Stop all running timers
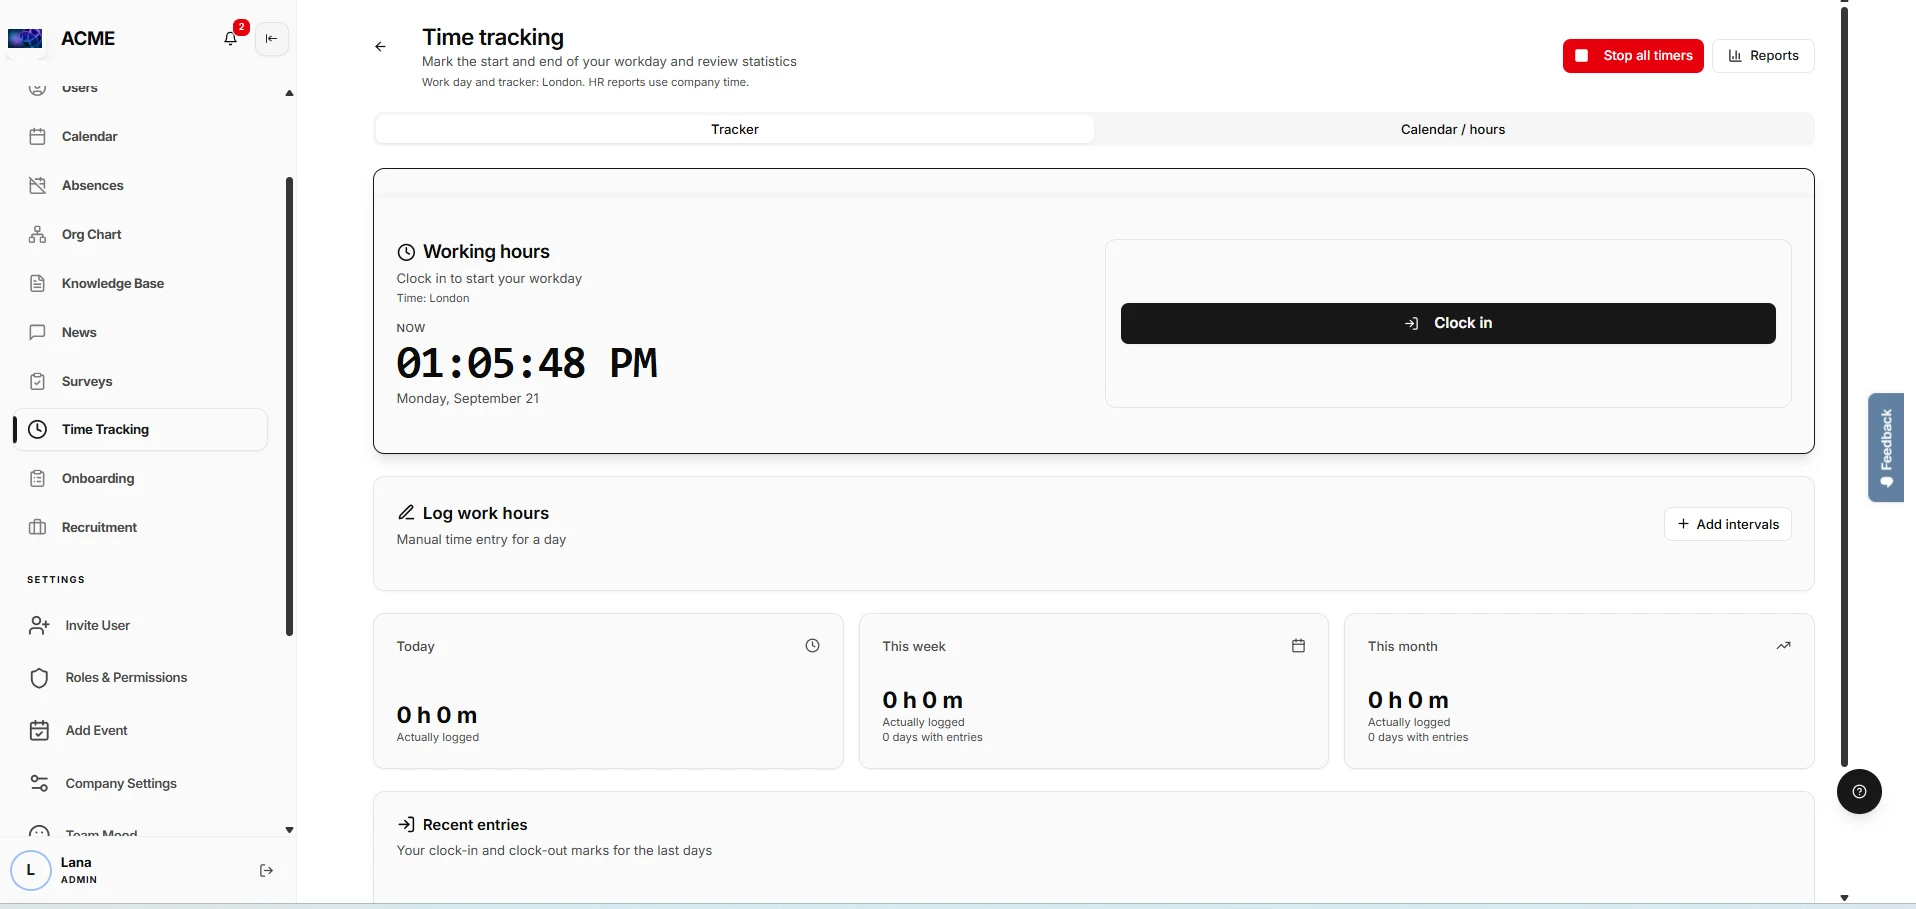 click(x=1633, y=56)
